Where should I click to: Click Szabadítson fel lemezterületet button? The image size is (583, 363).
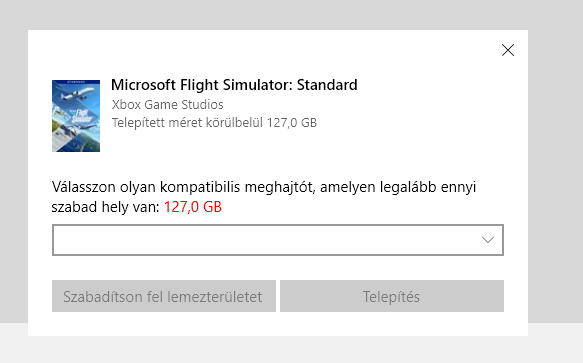pos(164,296)
